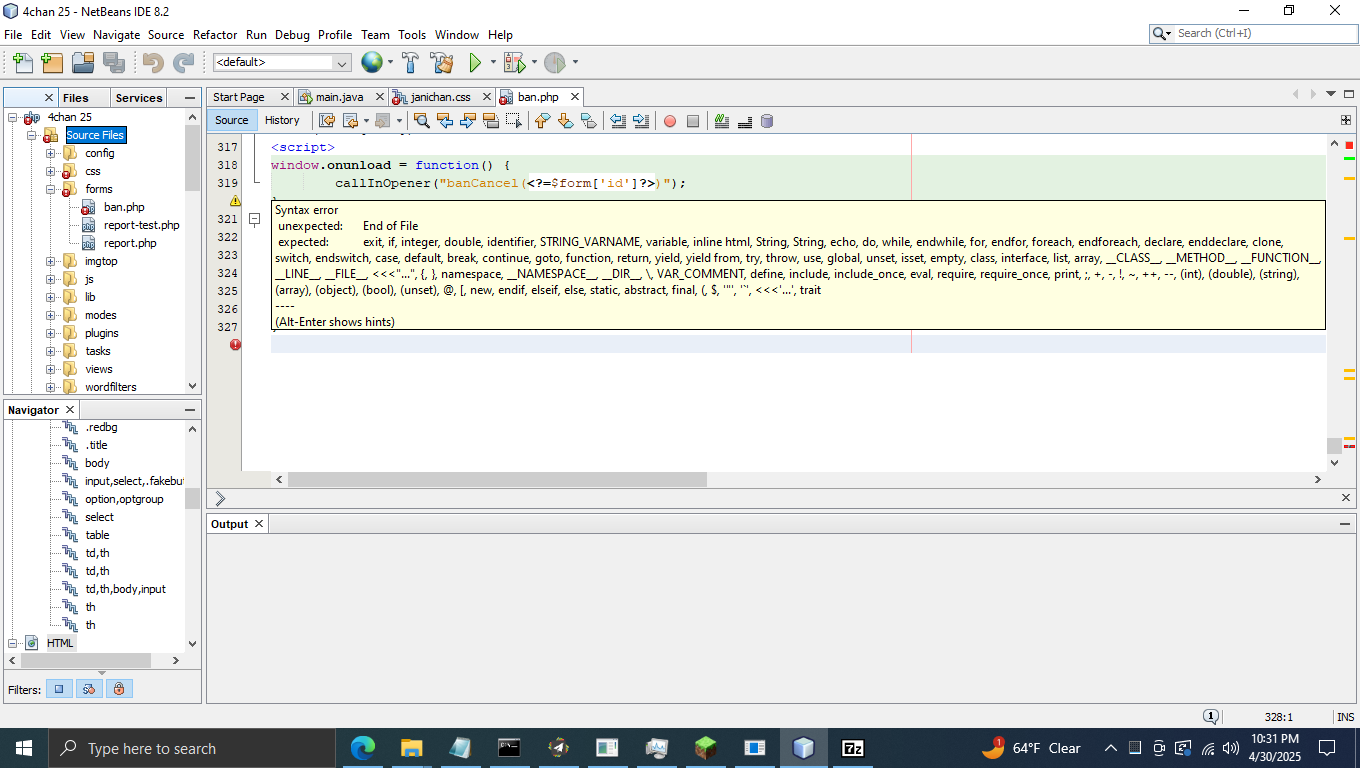Expand the views folder in tree

point(50,369)
